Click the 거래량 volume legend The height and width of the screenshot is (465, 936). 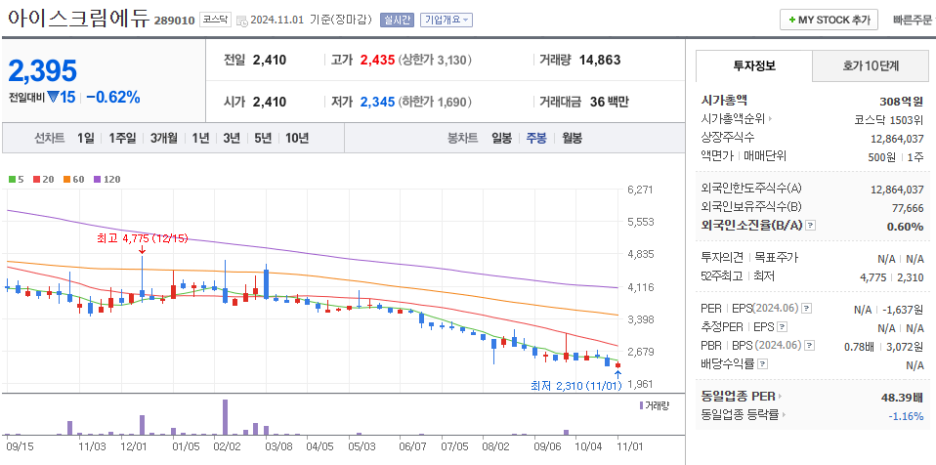[x=654, y=406]
